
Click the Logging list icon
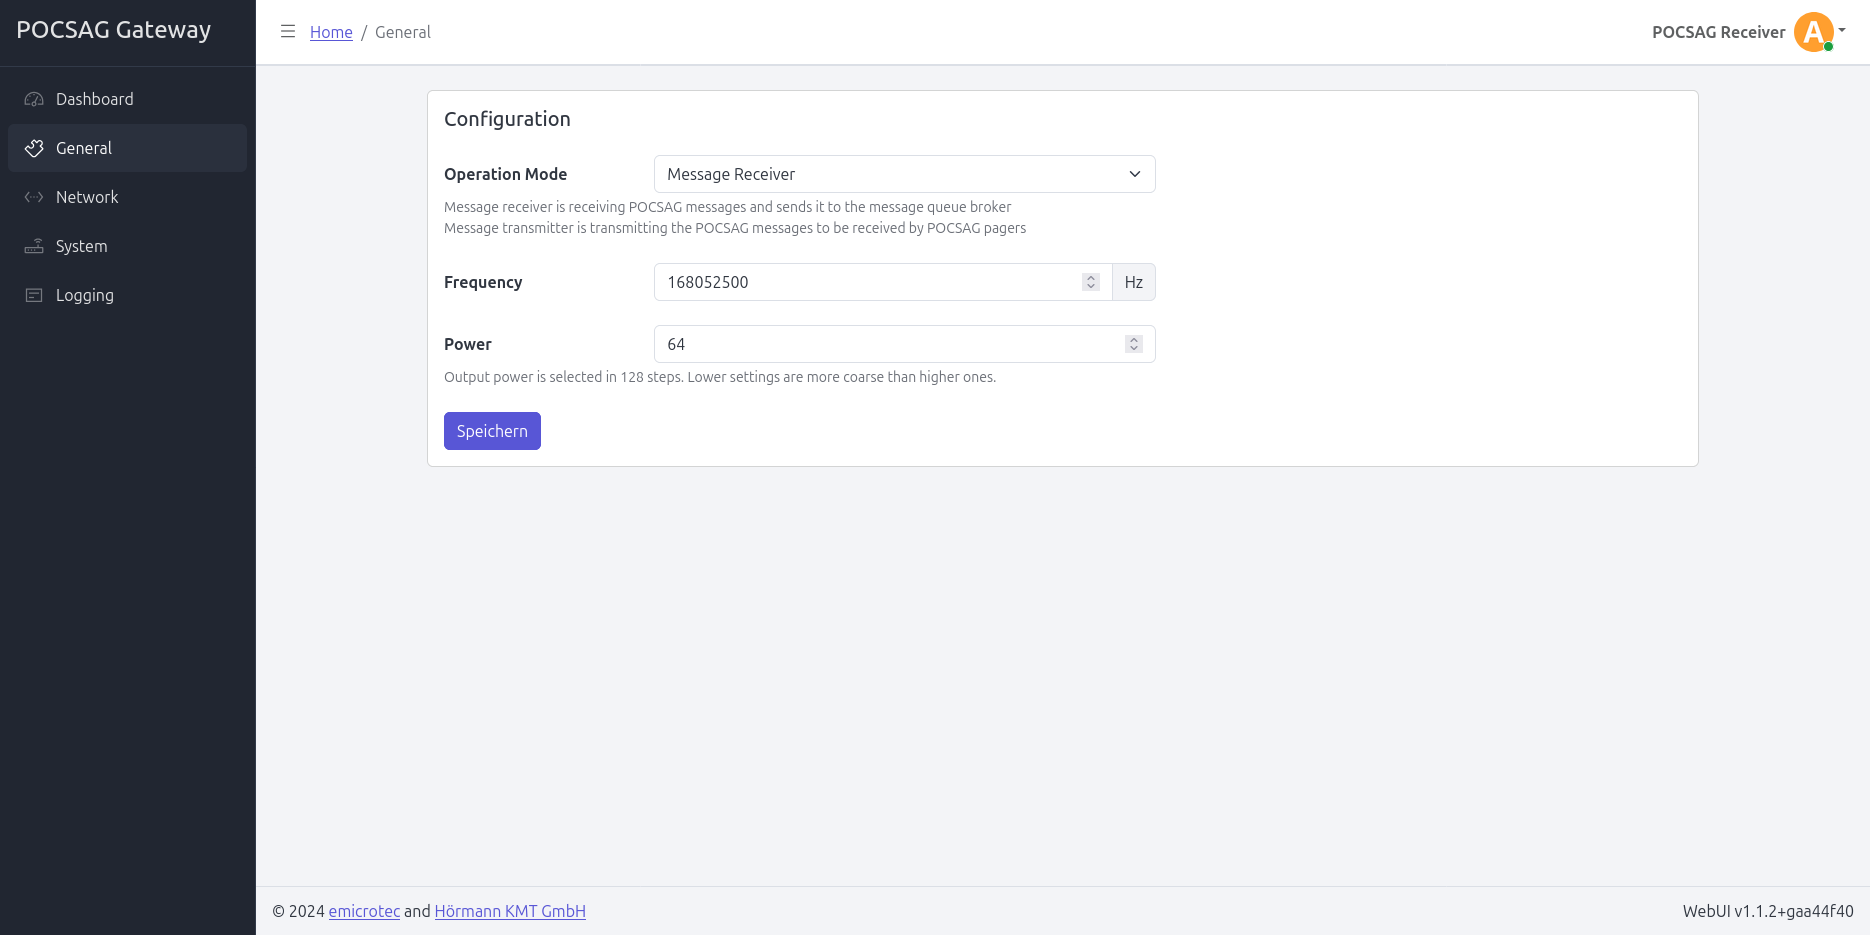(x=34, y=295)
